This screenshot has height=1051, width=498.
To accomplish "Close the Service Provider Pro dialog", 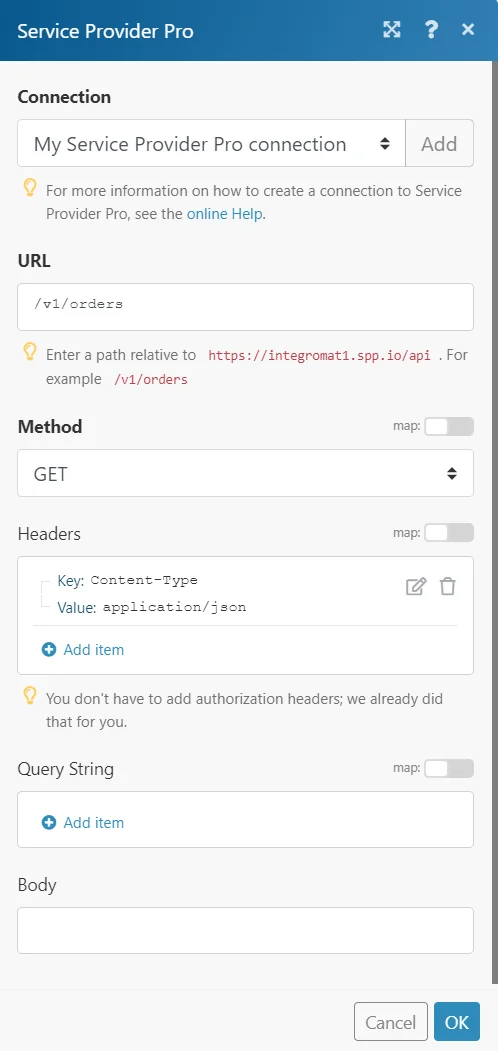I will [x=468, y=29].
